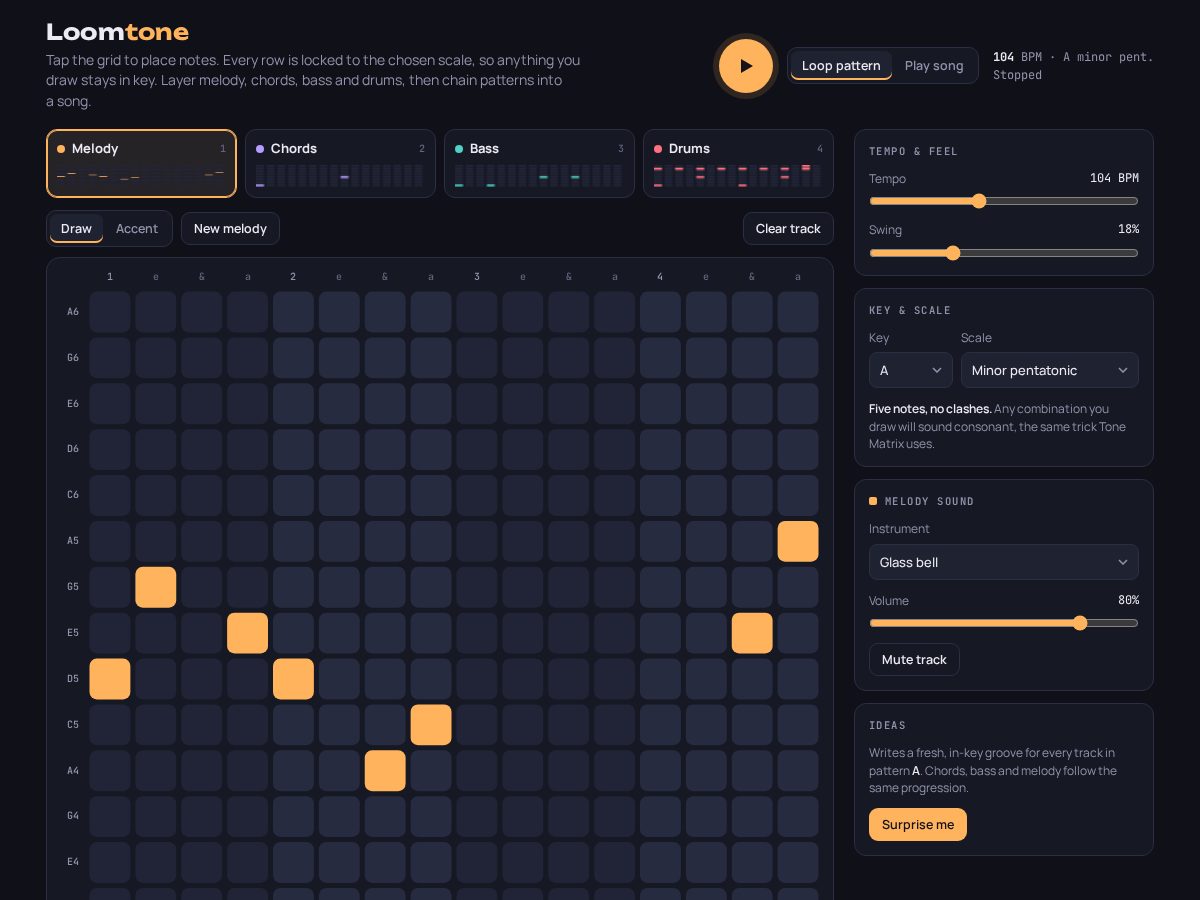This screenshot has height=900, width=1200.
Task: Generate a New melody
Action: (x=230, y=228)
